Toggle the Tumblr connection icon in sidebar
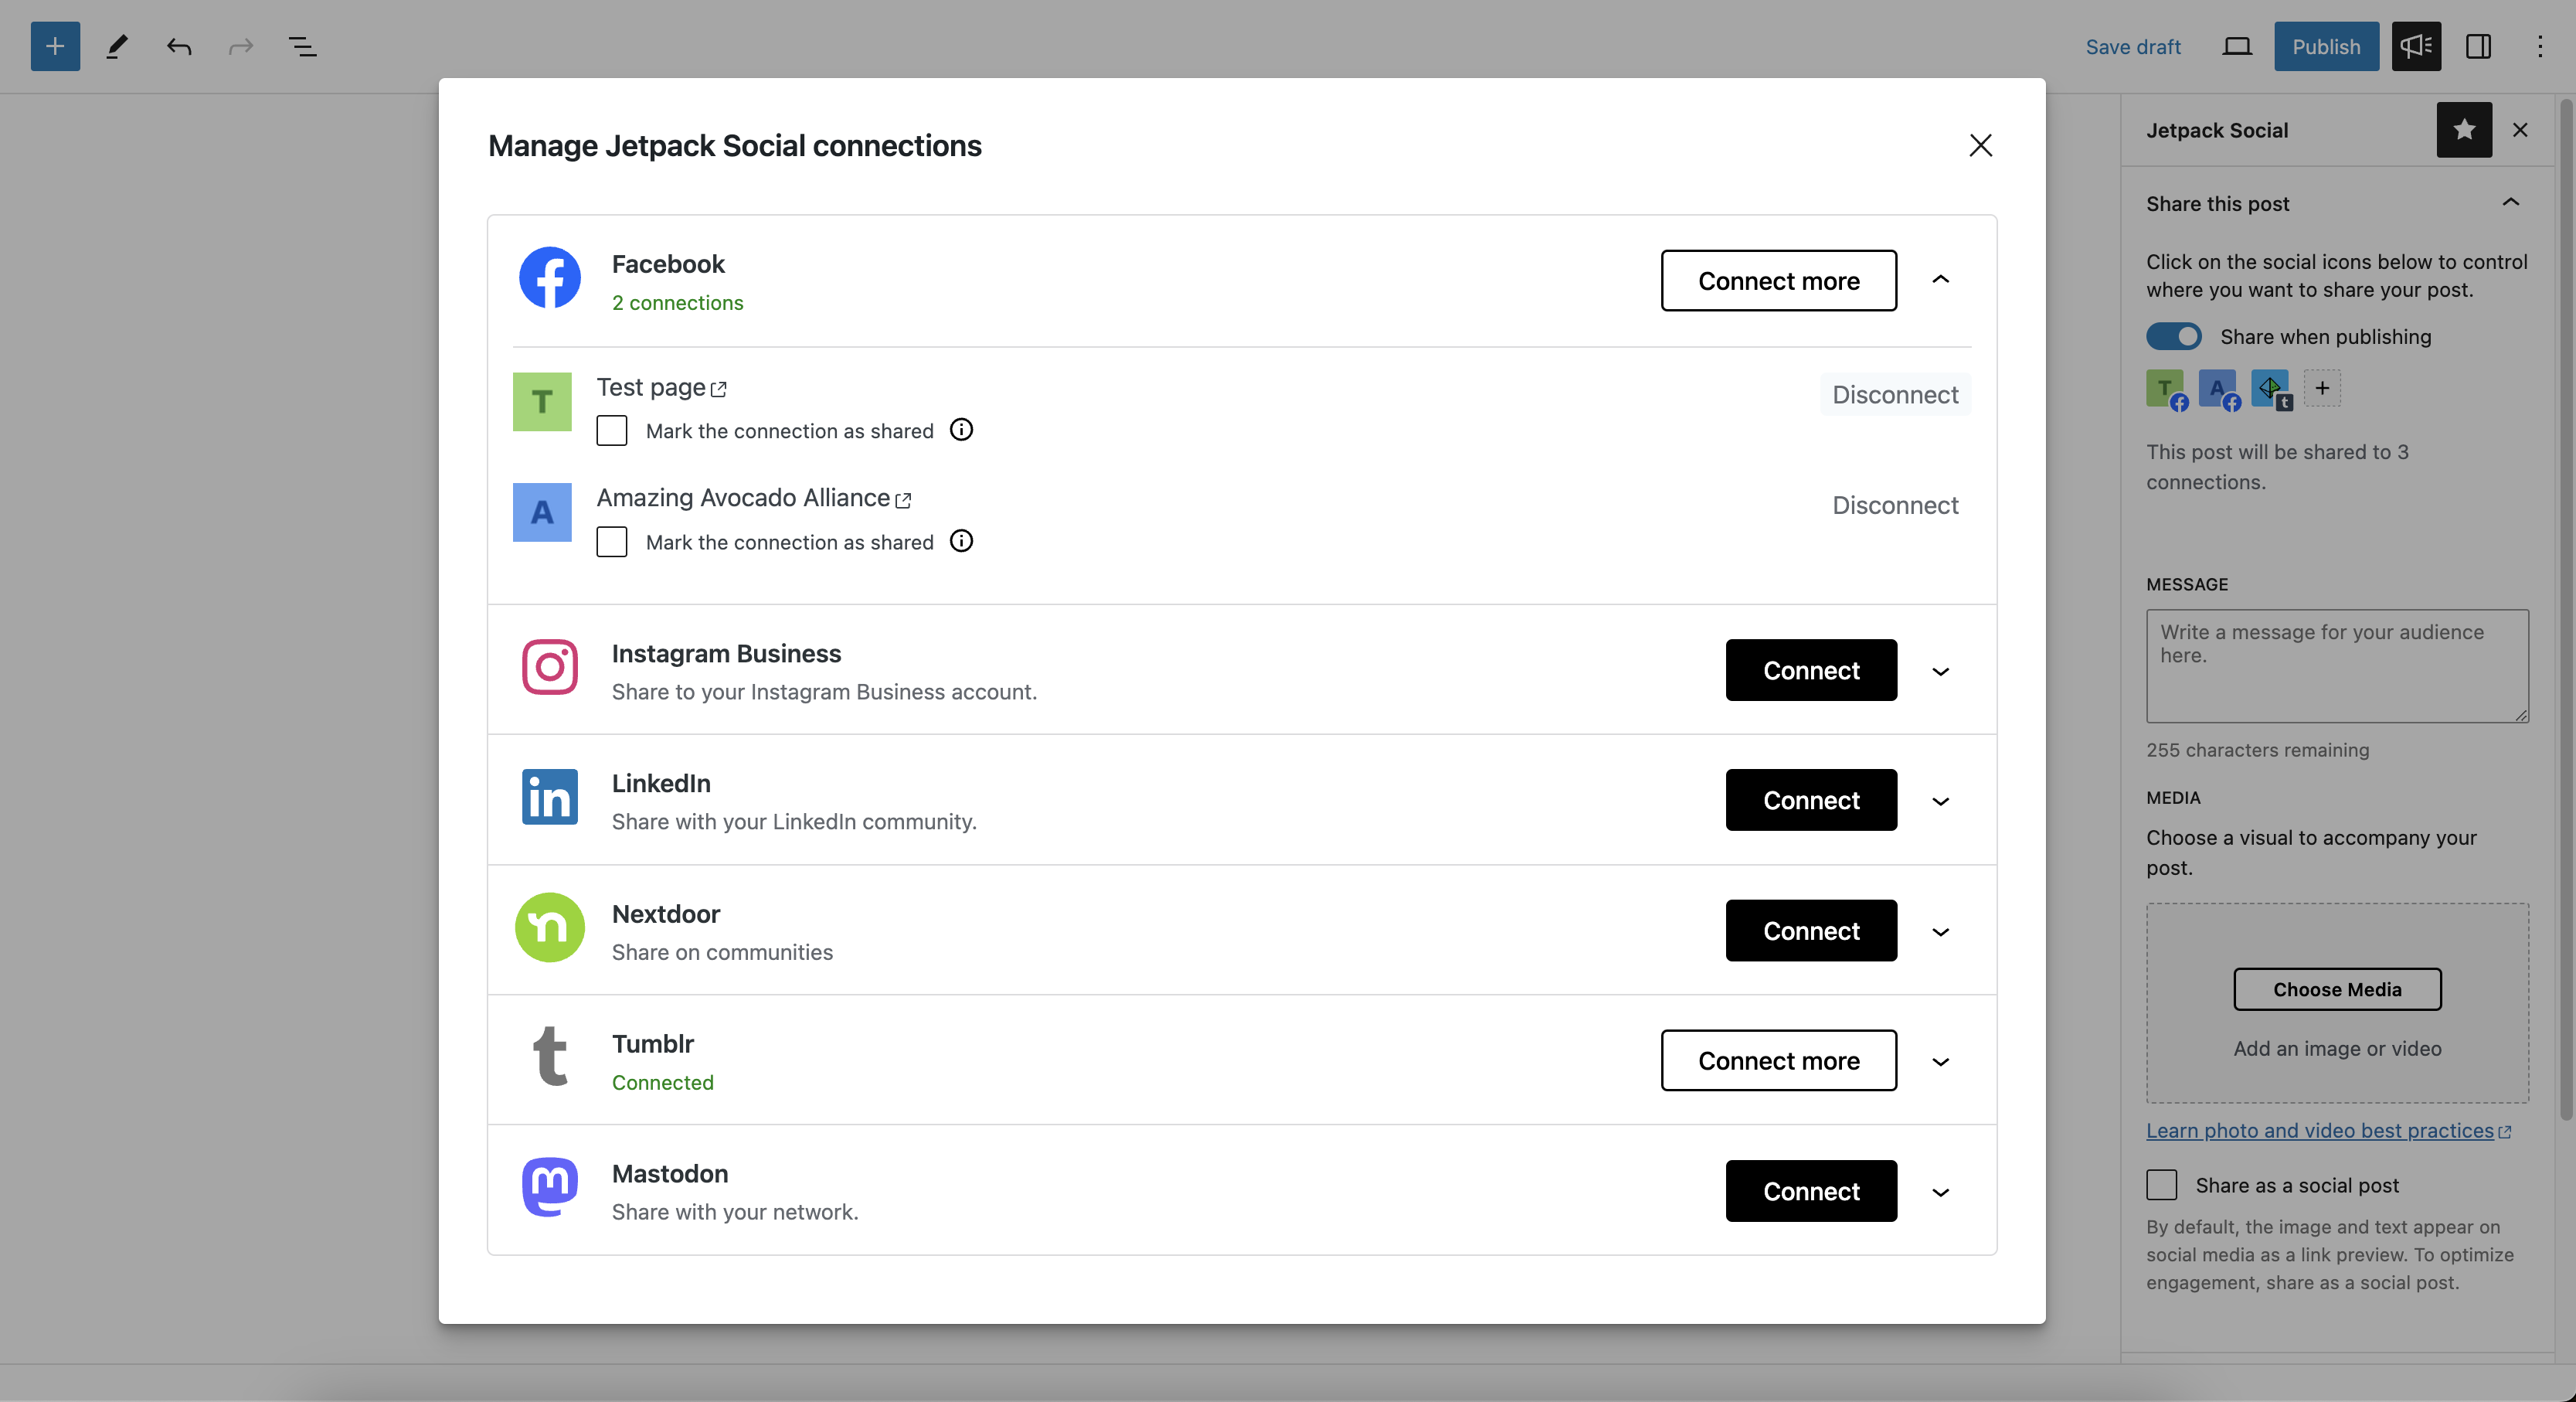 point(2271,389)
